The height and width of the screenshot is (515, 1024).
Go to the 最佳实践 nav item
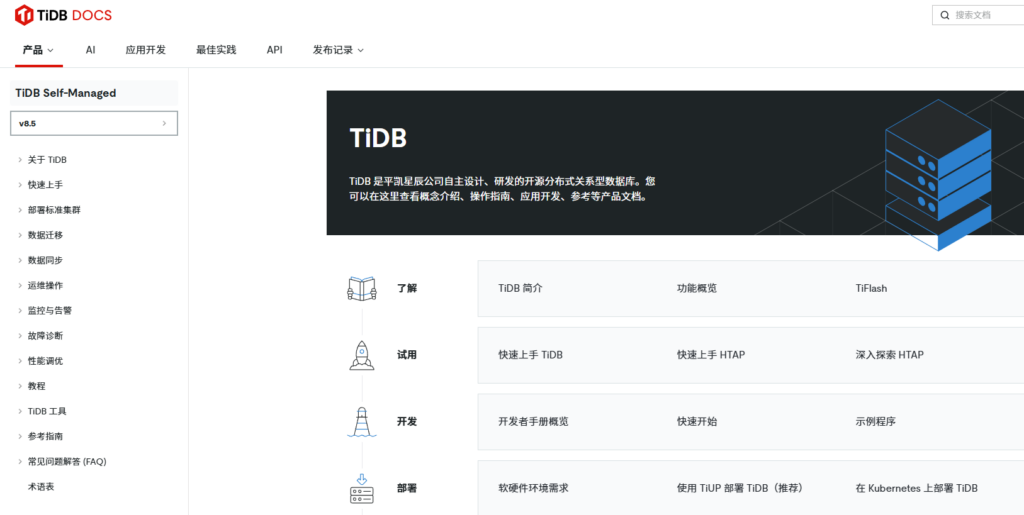216,50
